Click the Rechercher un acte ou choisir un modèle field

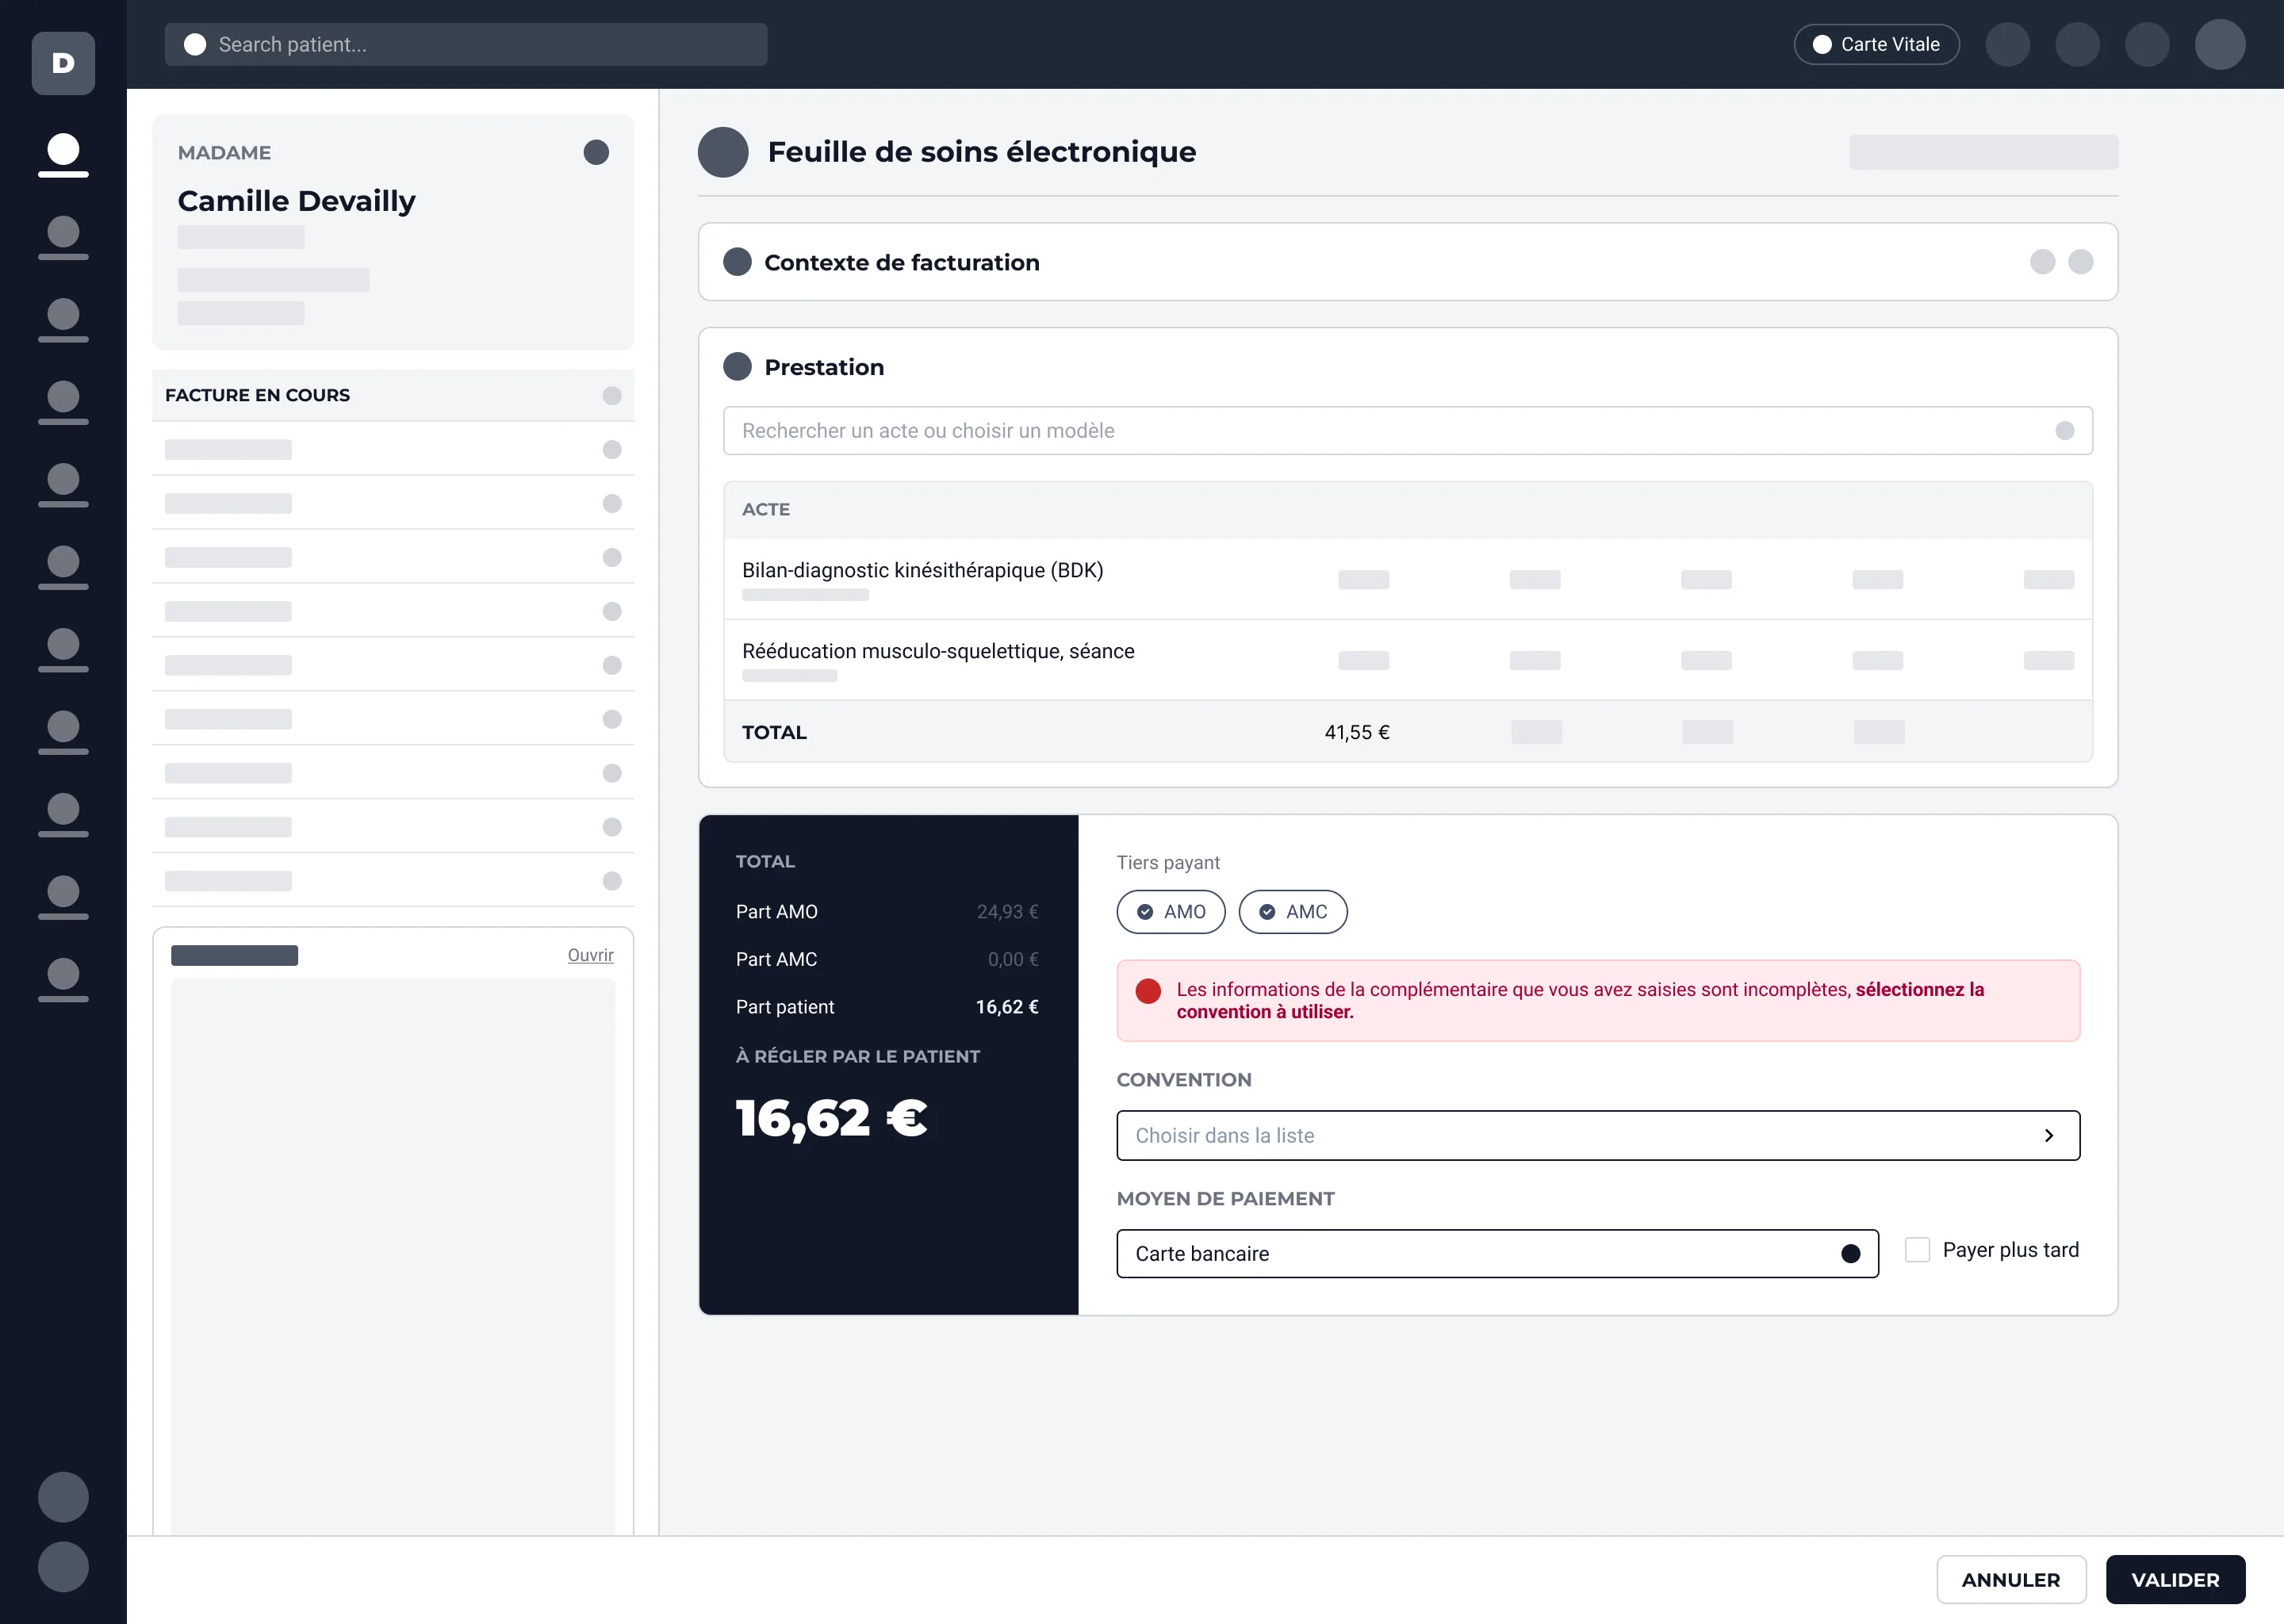click(1407, 431)
